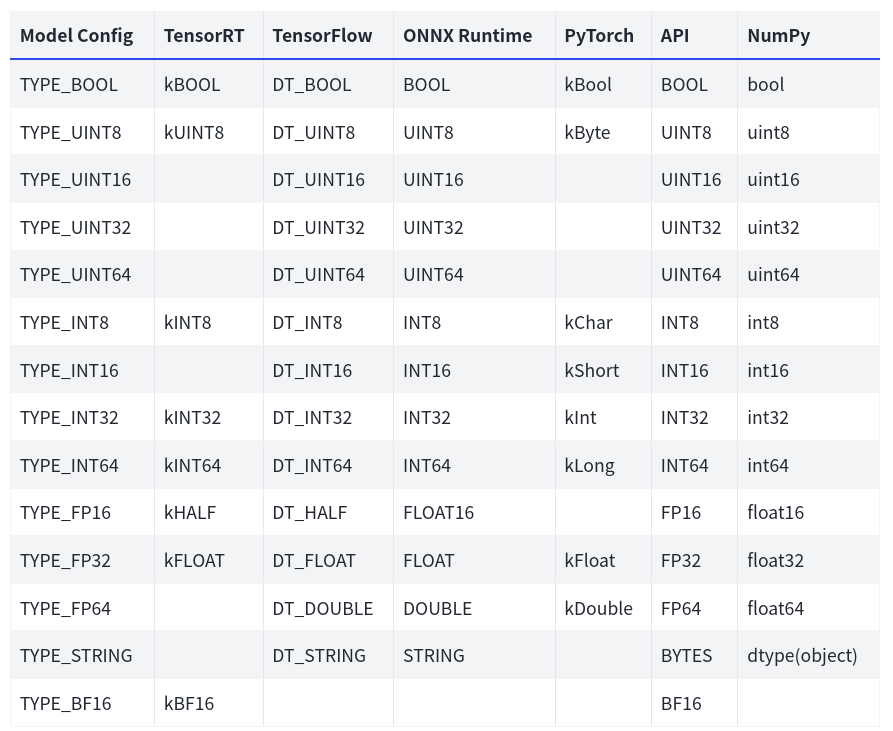Select the TYPE_BF16 row label

click(66, 704)
